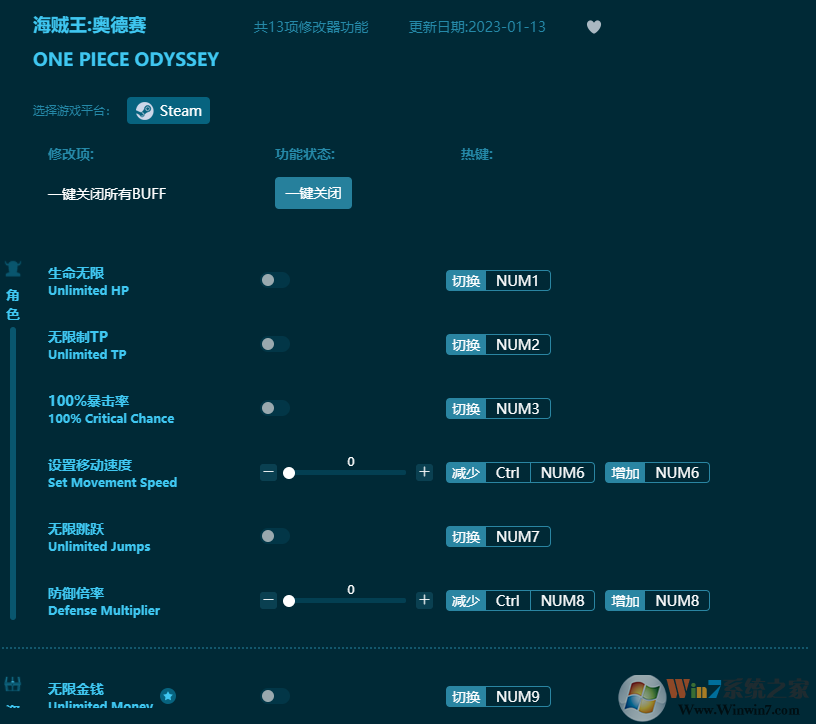Viewport: 816px width, 724px height.
Task: Click plus button for Defense Multiplier
Action: click(424, 600)
